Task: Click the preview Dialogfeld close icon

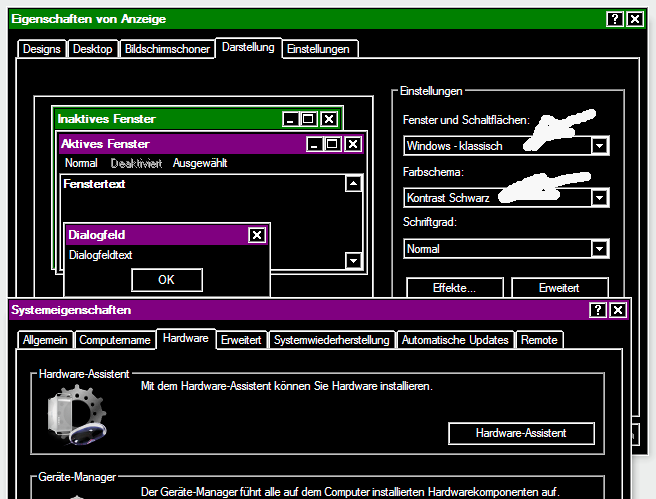Action: pos(257,235)
